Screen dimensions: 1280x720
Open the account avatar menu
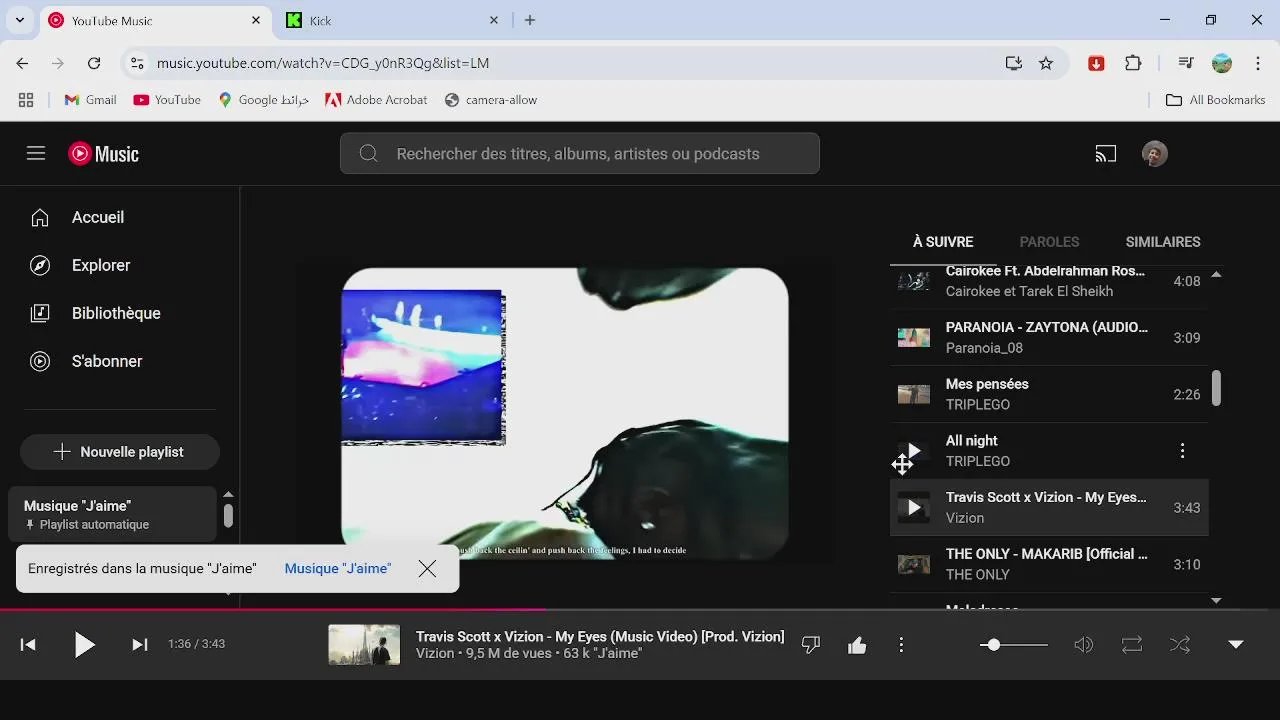1155,153
